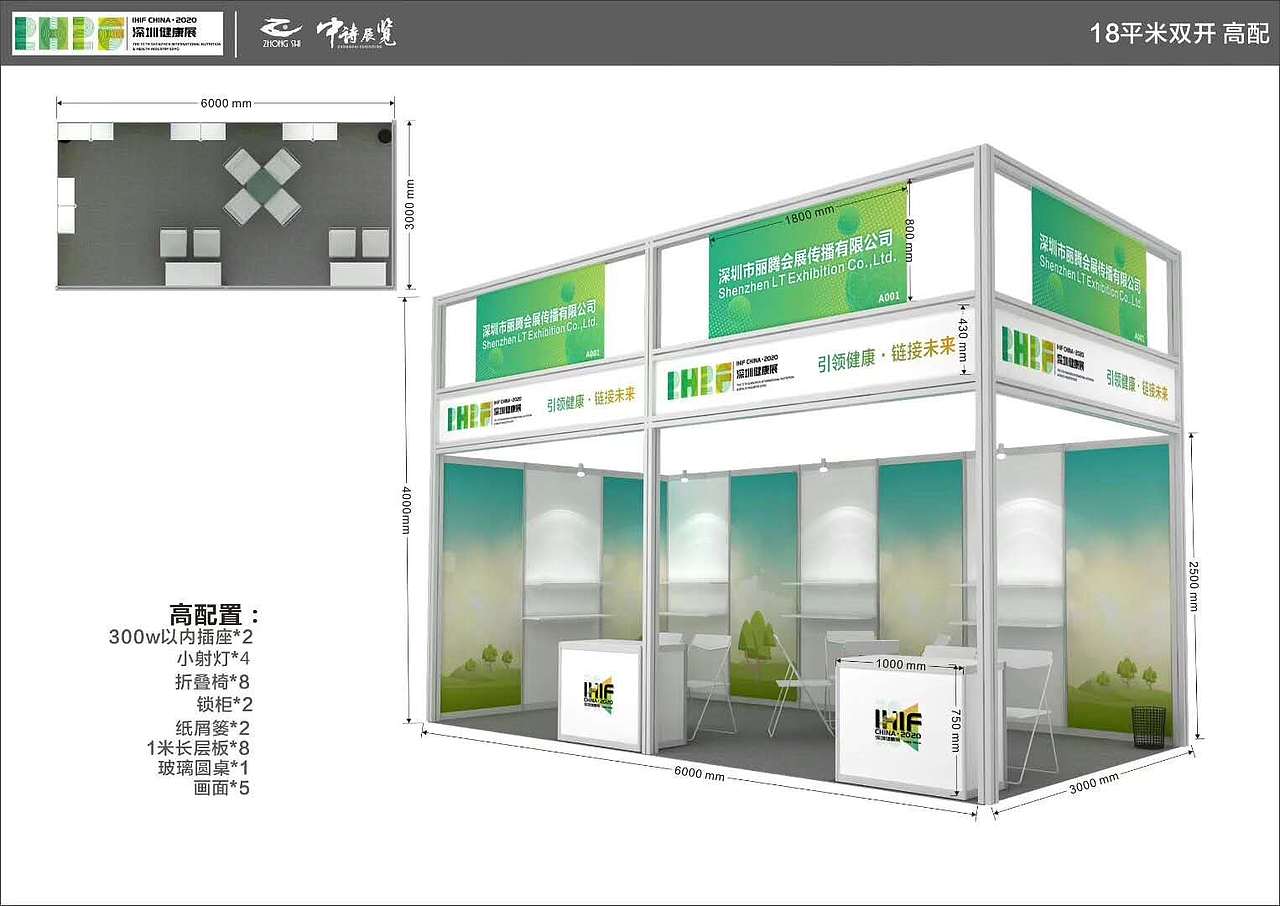Image resolution: width=1280 pixels, height=906 pixels.
Task: Select the '小射灯*4' list item
Action: tap(212, 659)
